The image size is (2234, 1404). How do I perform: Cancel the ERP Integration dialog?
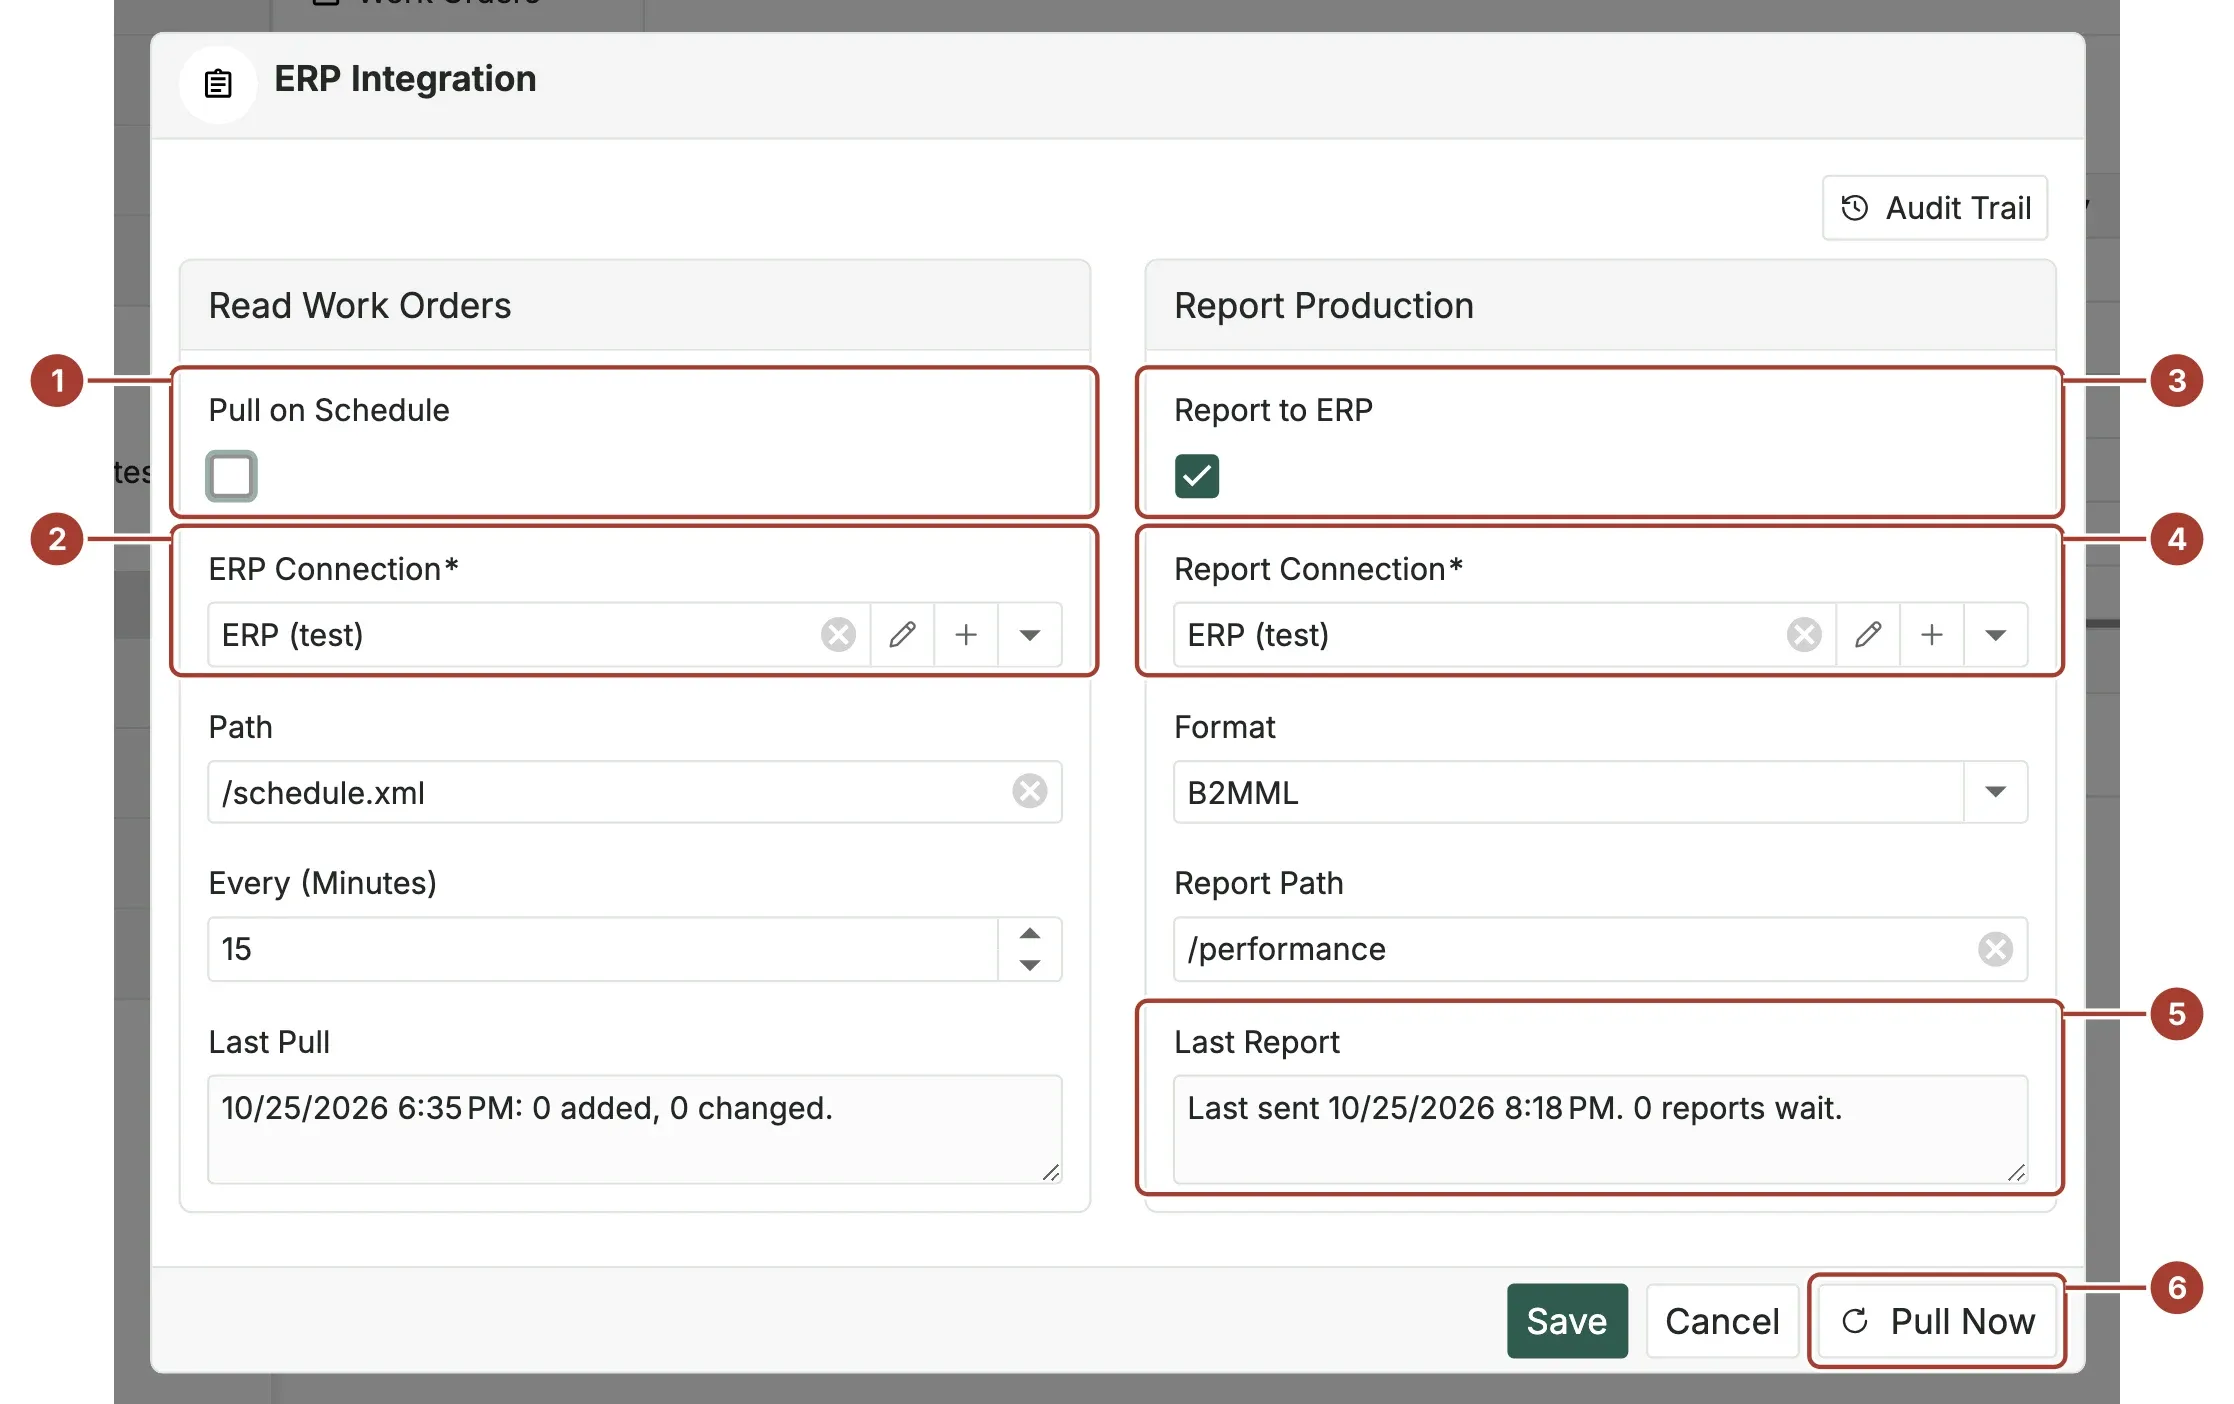1722,1321
